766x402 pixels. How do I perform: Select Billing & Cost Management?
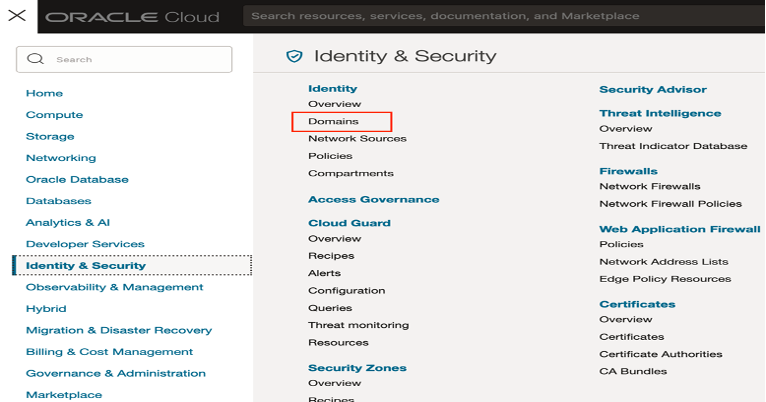pos(109,352)
